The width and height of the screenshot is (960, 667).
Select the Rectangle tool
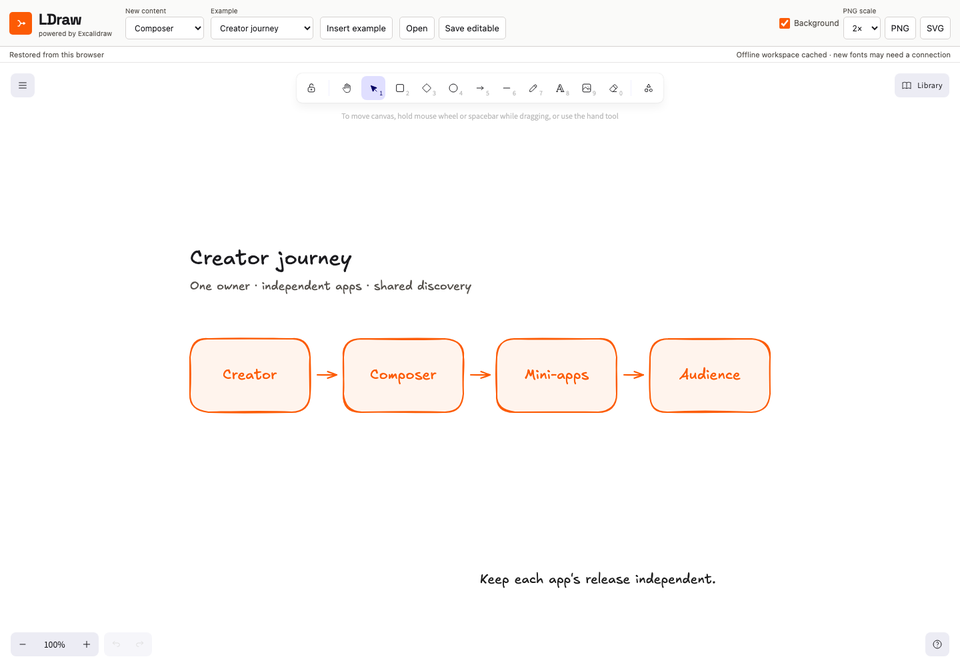(400, 88)
